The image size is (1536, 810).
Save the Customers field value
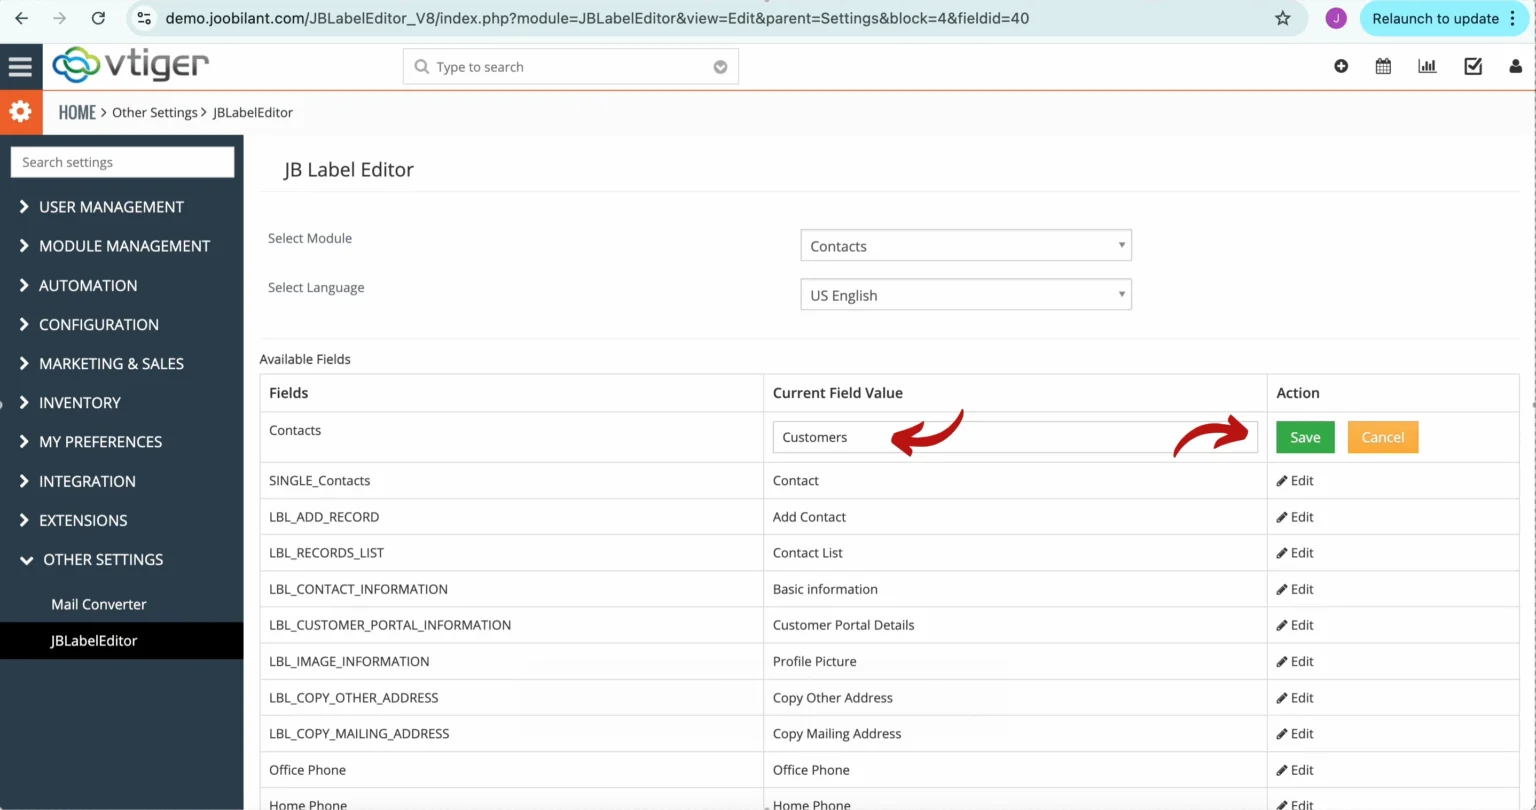1304,437
